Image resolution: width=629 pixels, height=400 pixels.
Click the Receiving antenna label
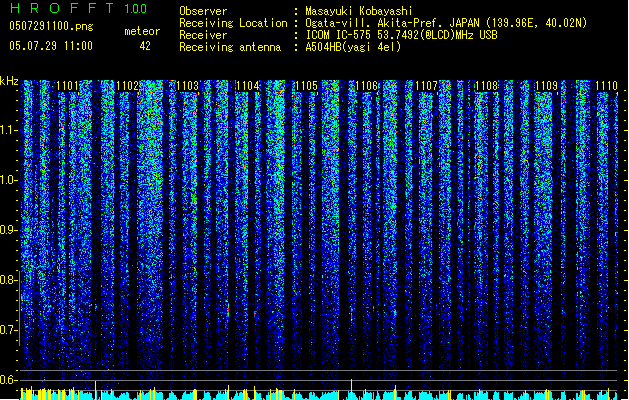(x=230, y=47)
